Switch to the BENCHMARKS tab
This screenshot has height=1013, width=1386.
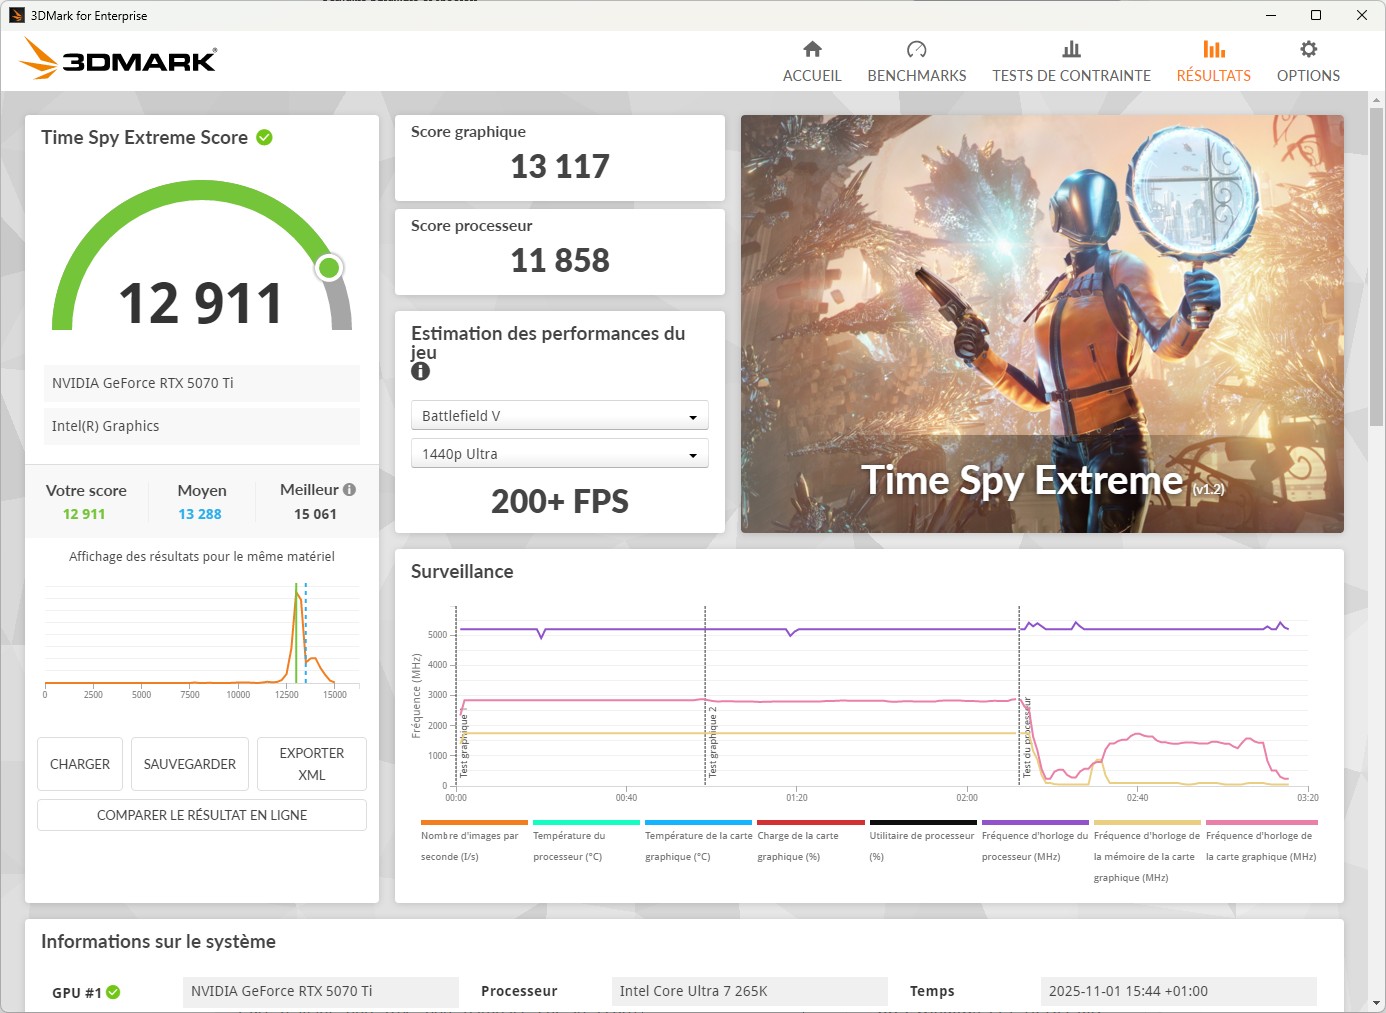tap(916, 75)
